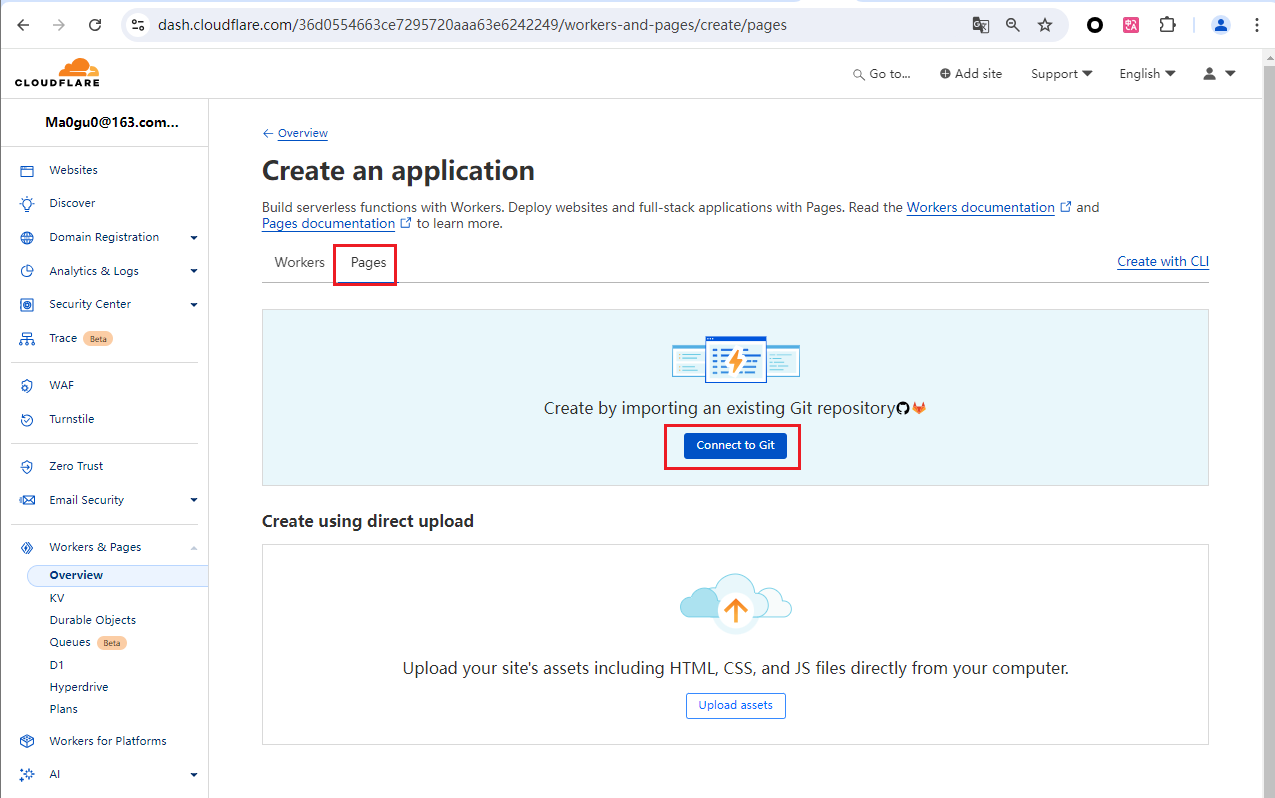This screenshot has height=798, width=1275.
Task: Open site information icon in address bar
Action: (138, 25)
